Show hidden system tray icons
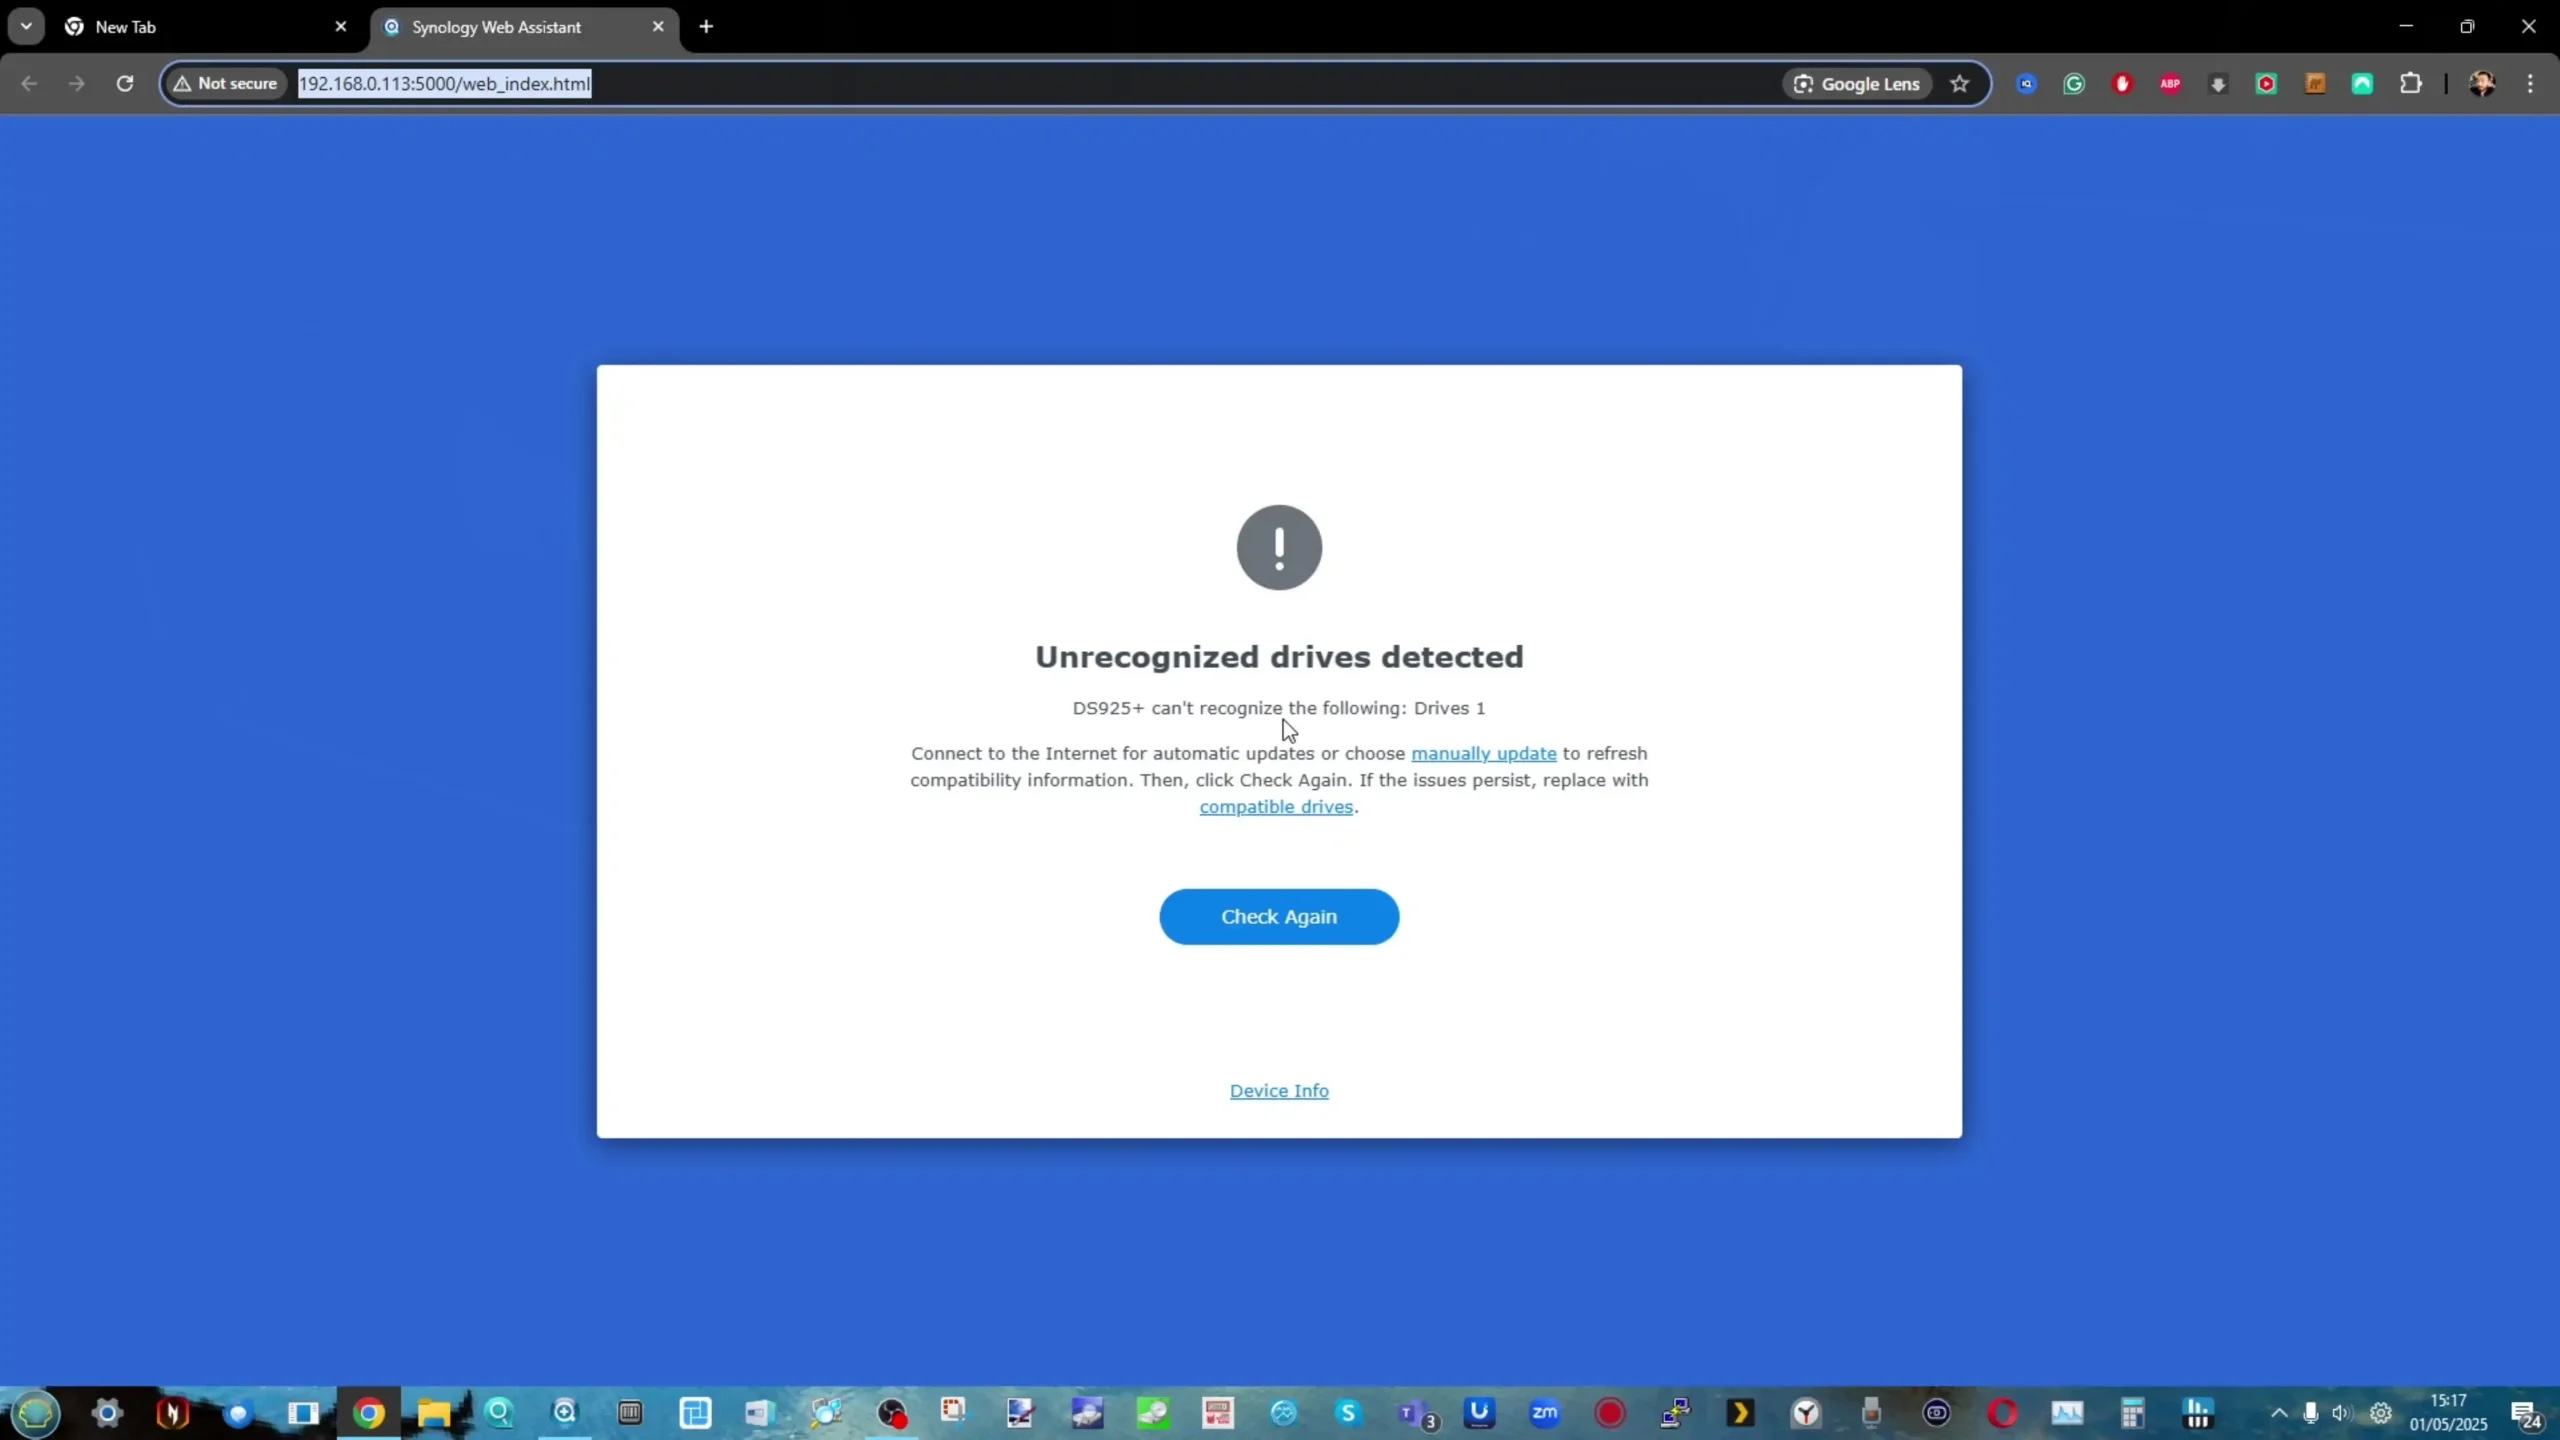The image size is (2560, 1440). click(x=2278, y=1413)
